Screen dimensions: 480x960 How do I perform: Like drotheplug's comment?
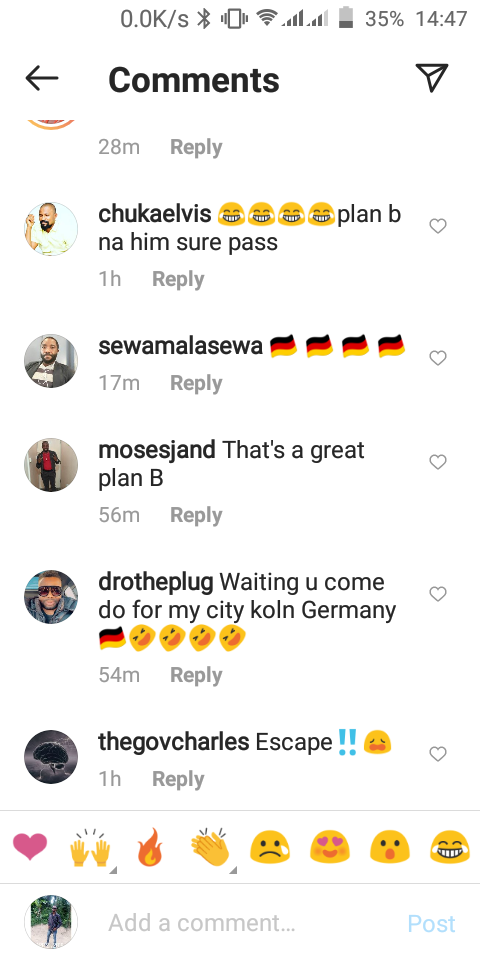click(438, 593)
